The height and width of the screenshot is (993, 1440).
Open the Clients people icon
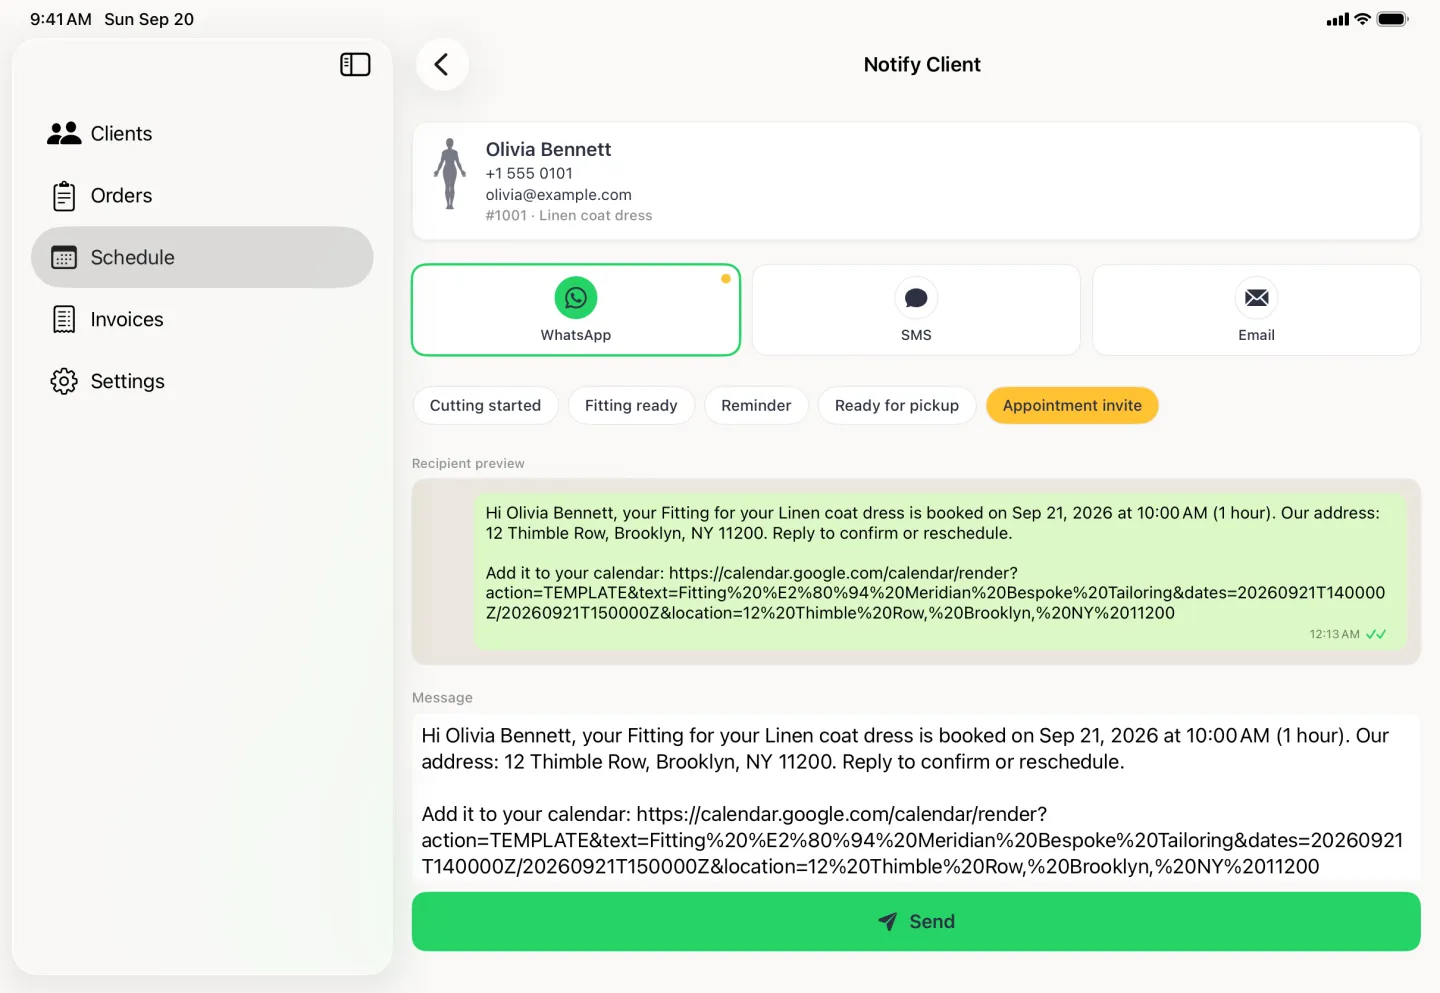click(64, 134)
